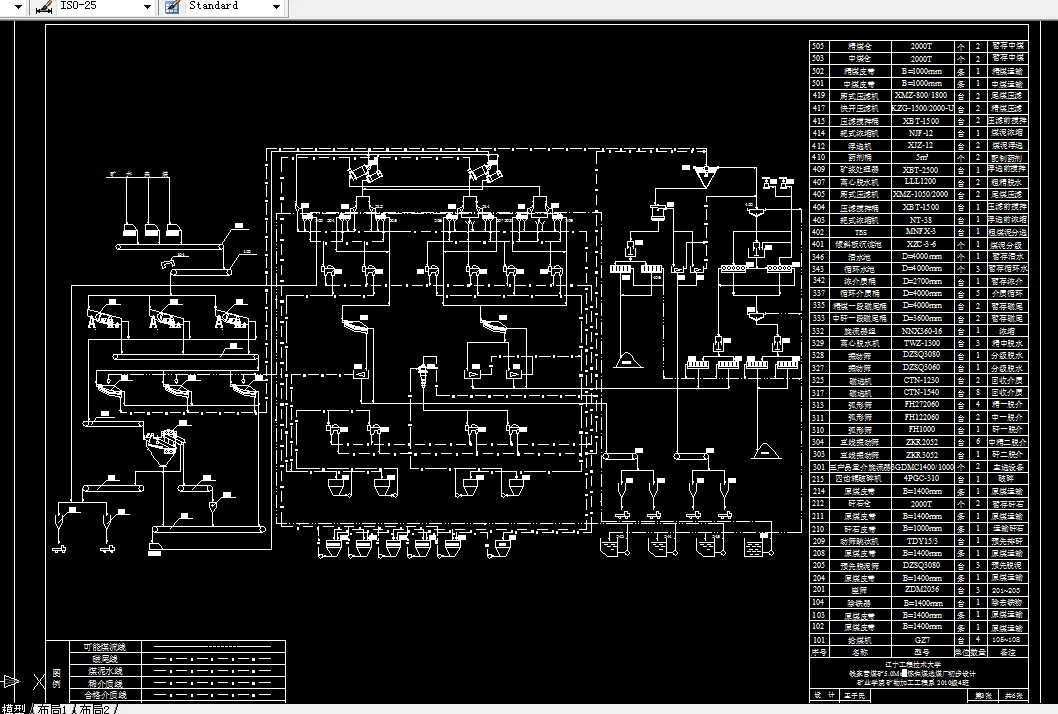Click the ZKR3052 model cell
Screen dimensions: 1058x714
click(x=922, y=454)
